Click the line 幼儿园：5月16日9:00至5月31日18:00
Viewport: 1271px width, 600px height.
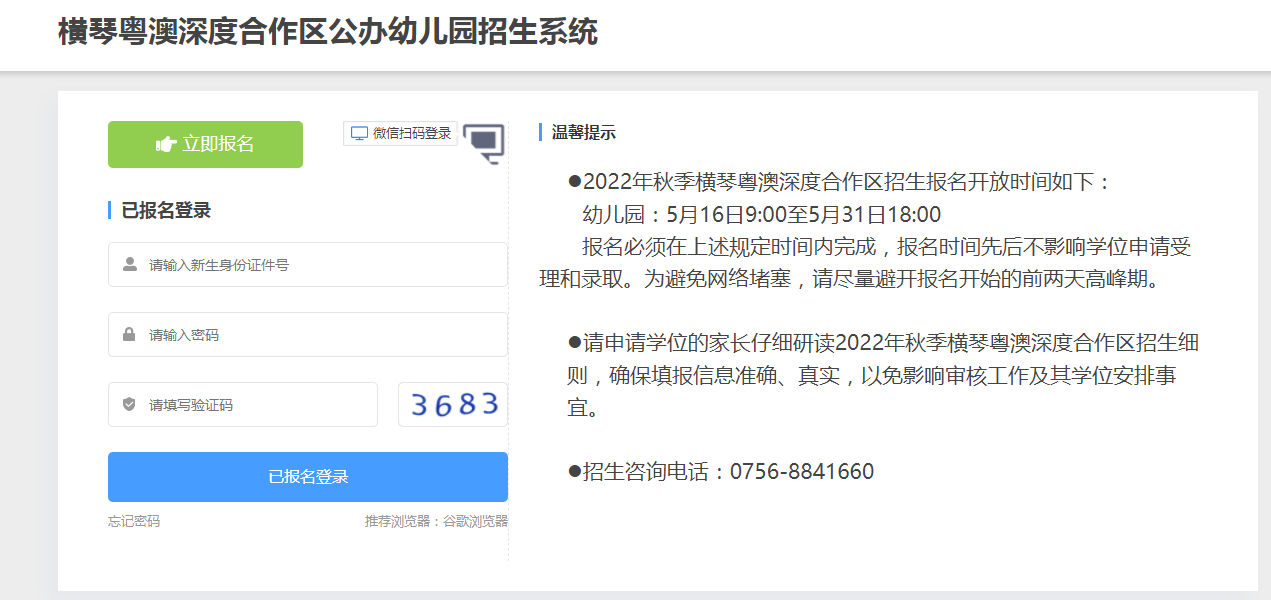(762, 215)
